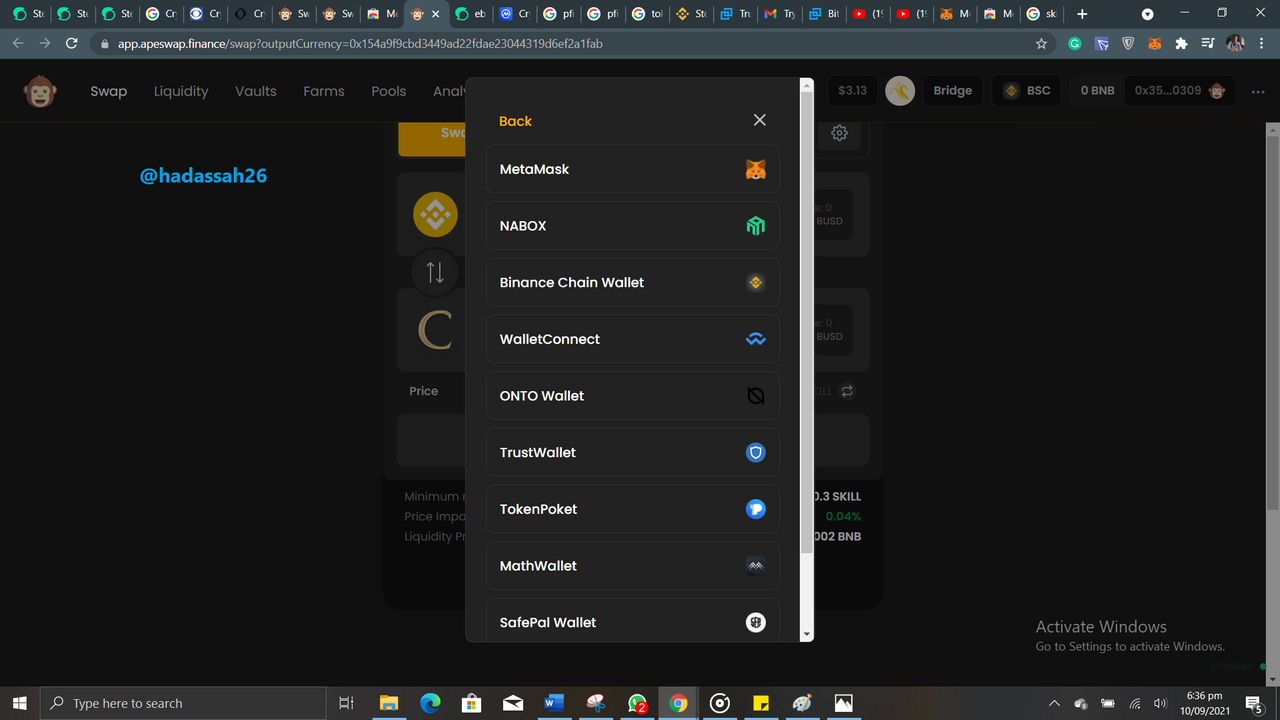
Task: Bookmark this page with the star icon
Action: (1042, 44)
